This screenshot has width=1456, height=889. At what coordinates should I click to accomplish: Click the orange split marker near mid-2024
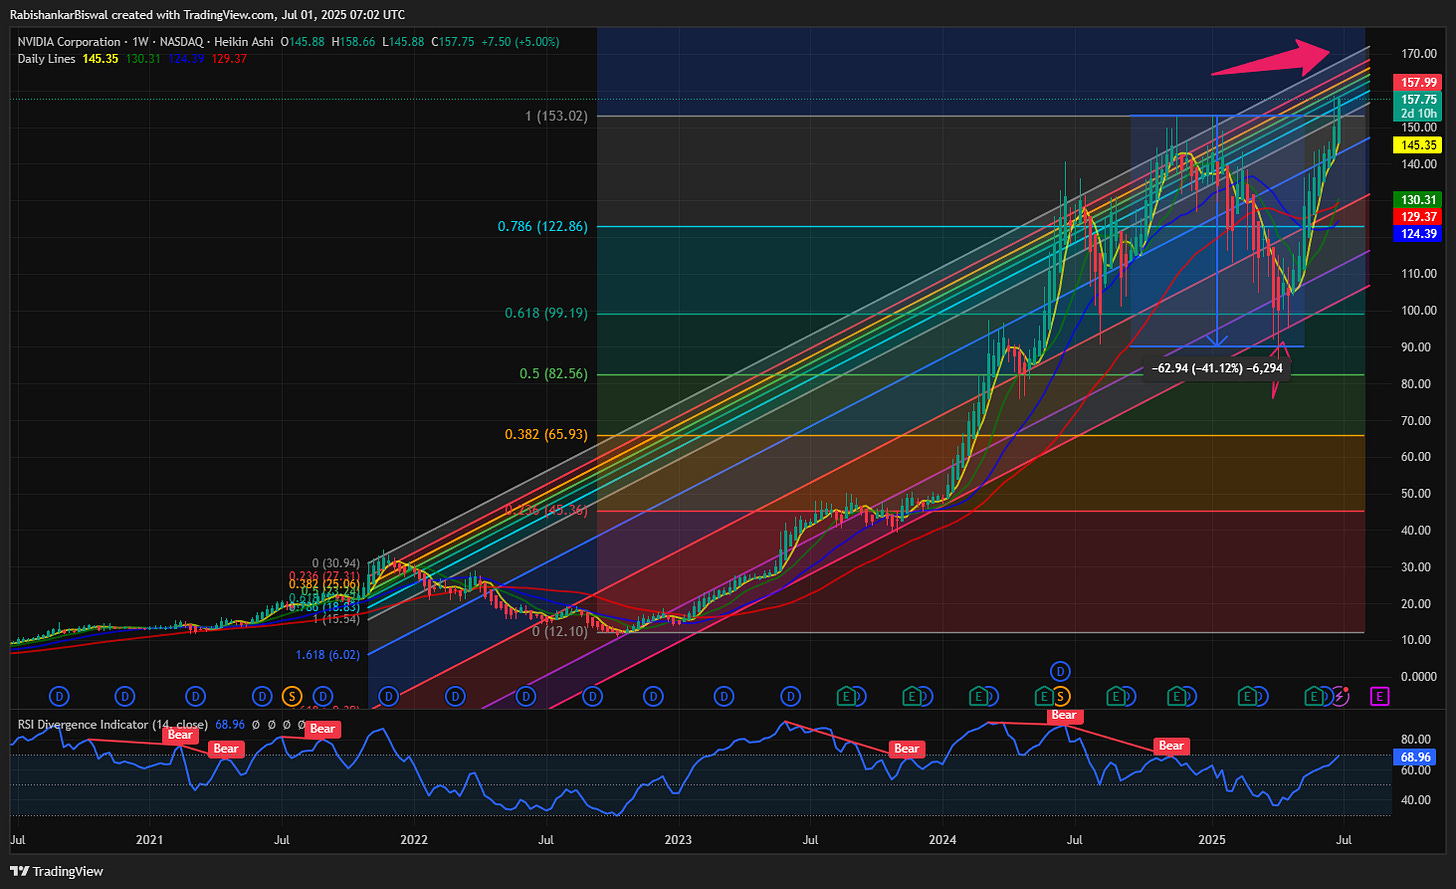click(x=1060, y=694)
